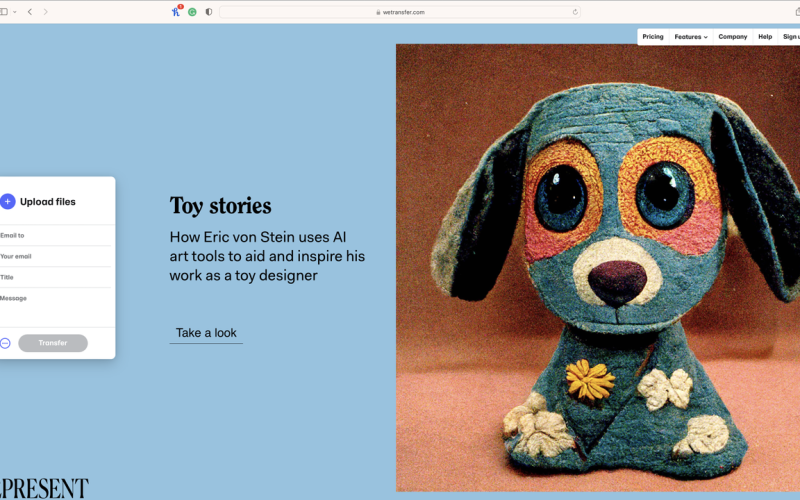Click the grey Transfer button
This screenshot has width=800, height=500.
pyautogui.click(x=53, y=343)
